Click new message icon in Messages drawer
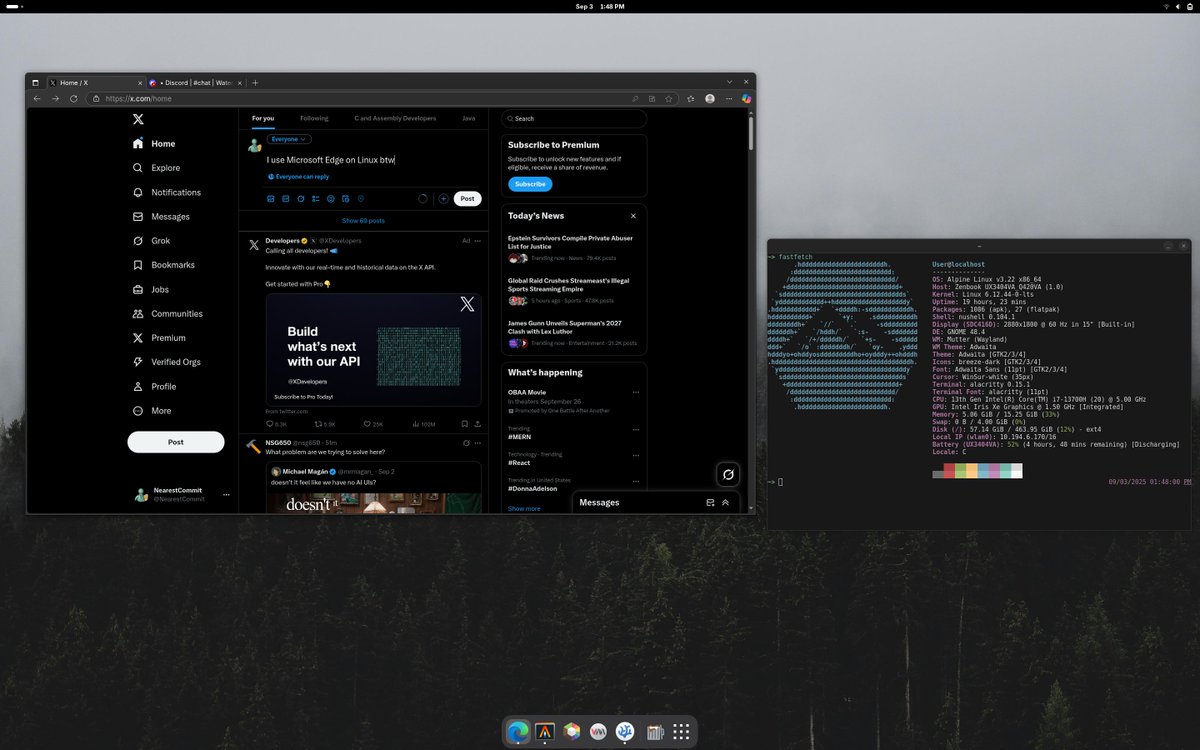The height and width of the screenshot is (750, 1200). click(x=710, y=502)
